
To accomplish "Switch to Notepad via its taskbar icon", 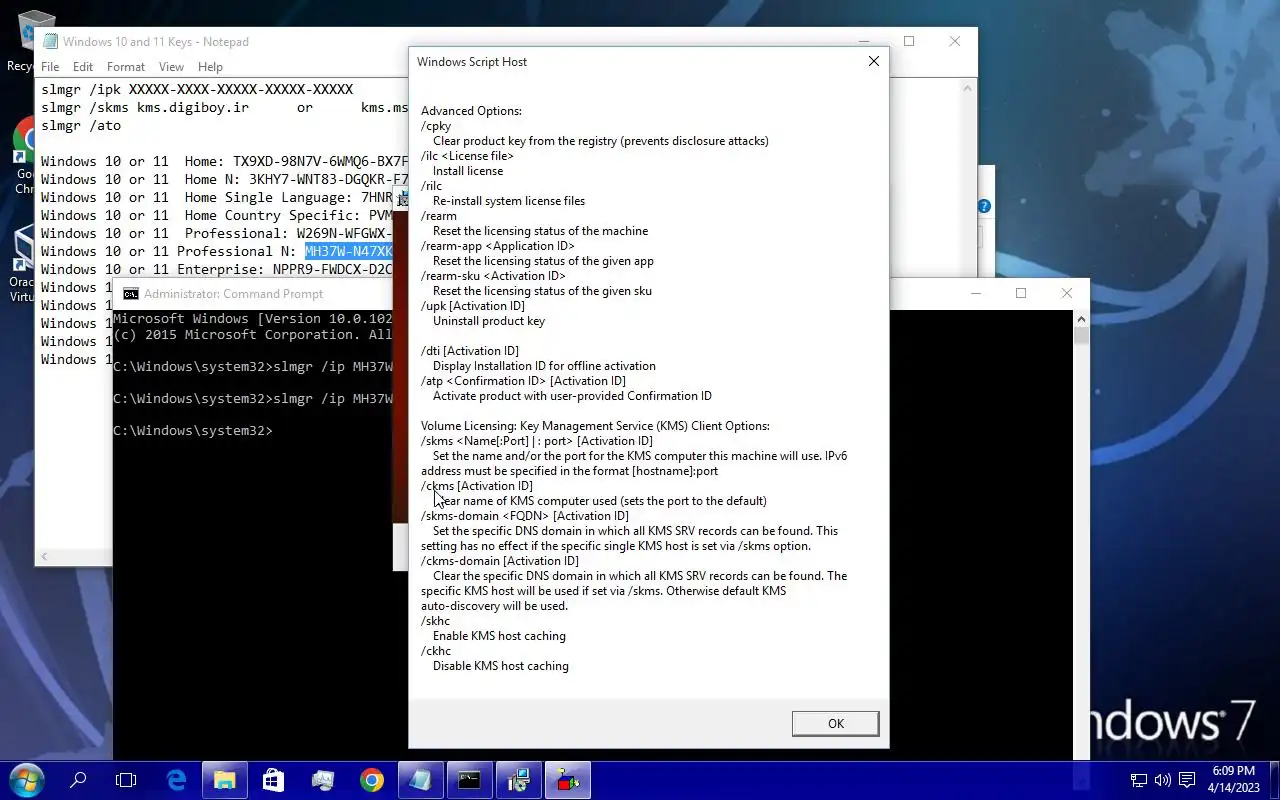I will (x=420, y=780).
